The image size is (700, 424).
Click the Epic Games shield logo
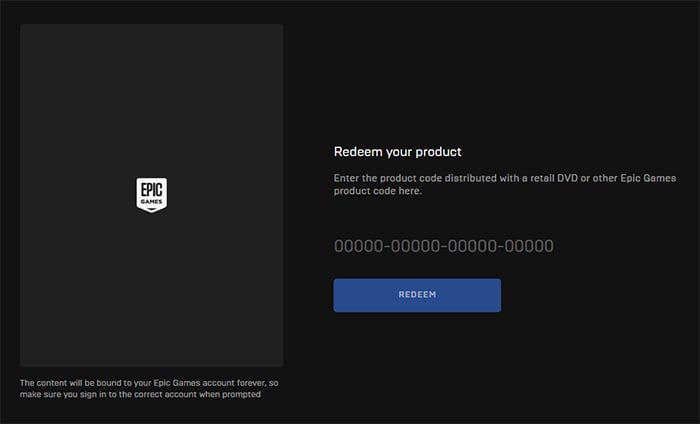click(151, 195)
